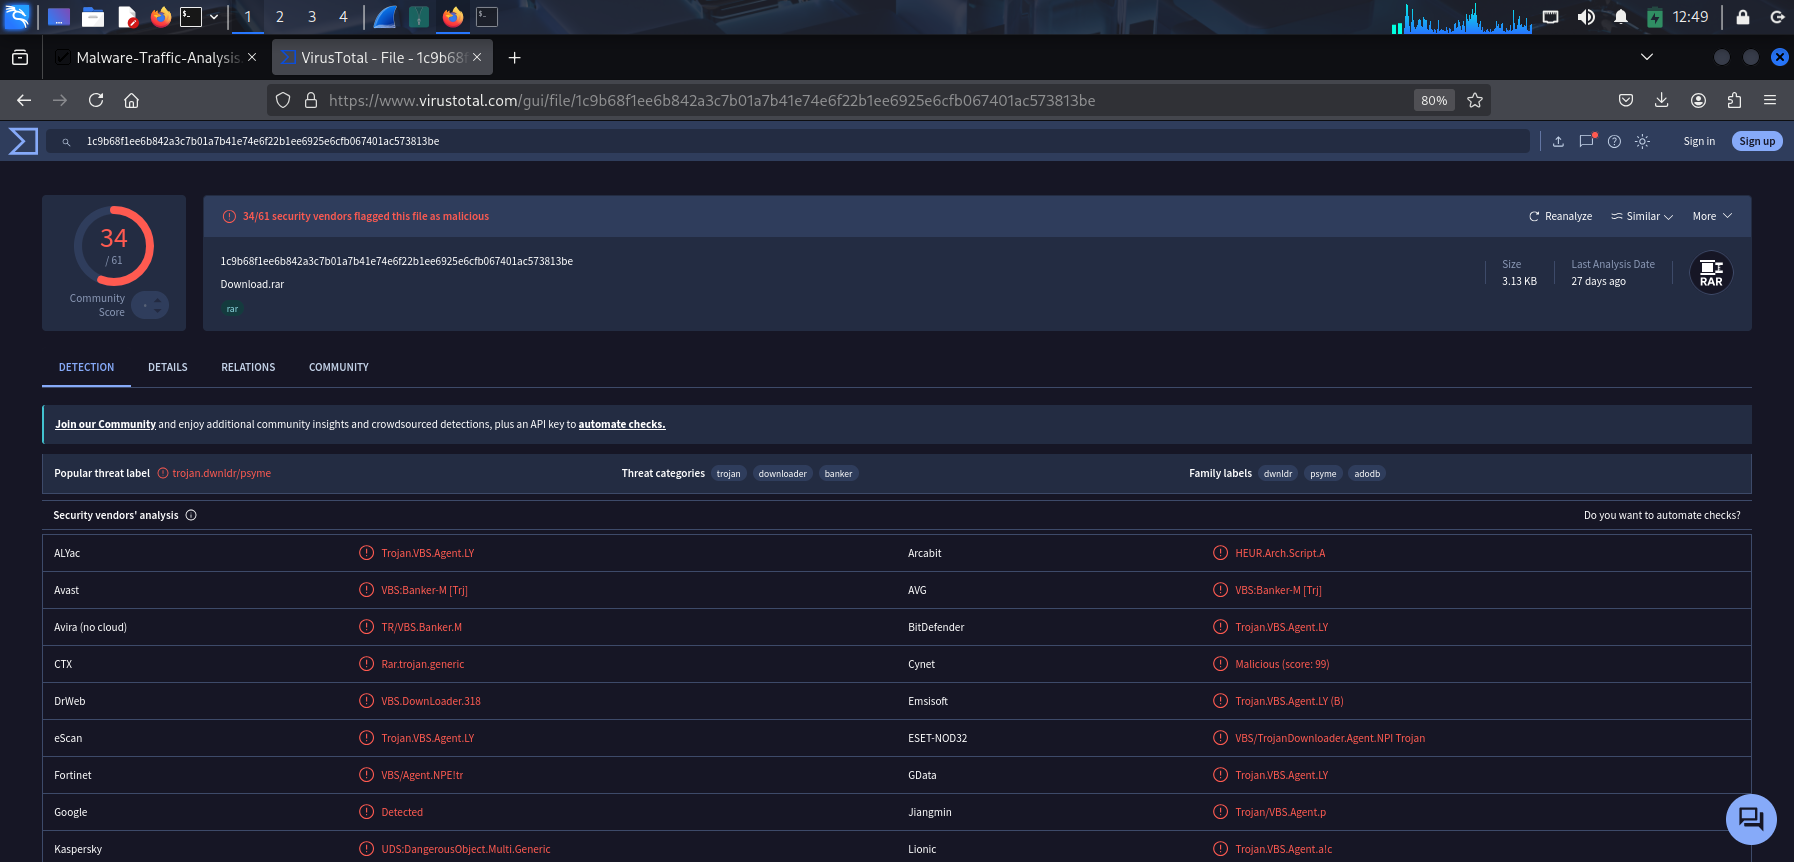Open the VirusTotal chat bubble widget
Viewport: 1794px width, 862px height.
(1751, 819)
